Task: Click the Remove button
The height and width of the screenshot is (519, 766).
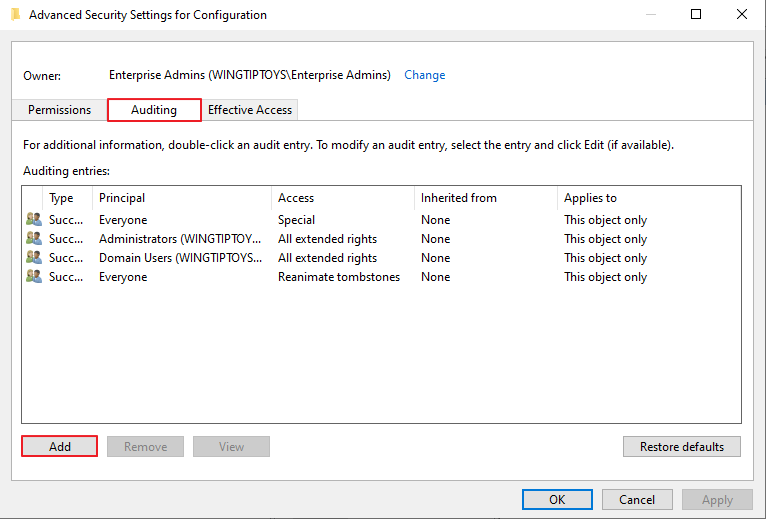Action: (x=146, y=446)
